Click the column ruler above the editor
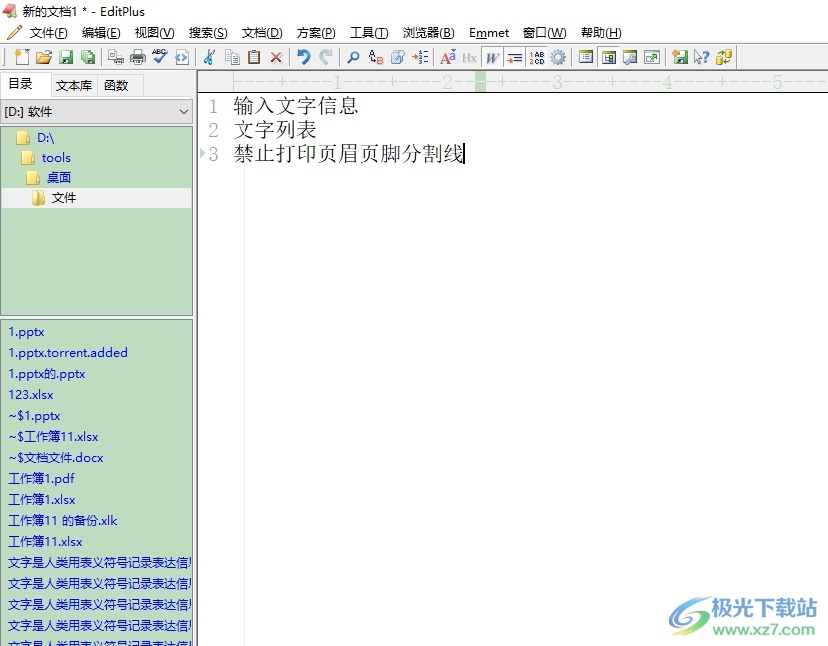The height and width of the screenshot is (646, 828). click(x=512, y=82)
